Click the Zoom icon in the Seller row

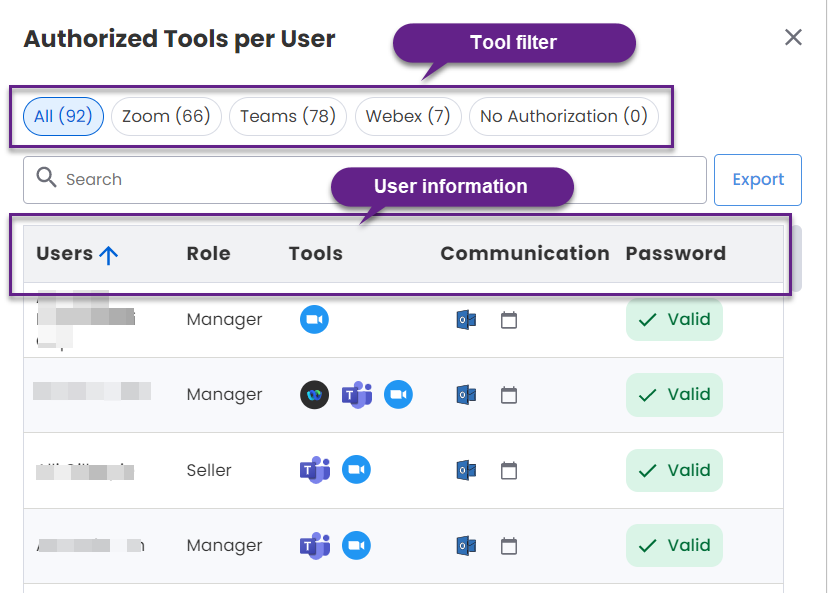tap(356, 470)
